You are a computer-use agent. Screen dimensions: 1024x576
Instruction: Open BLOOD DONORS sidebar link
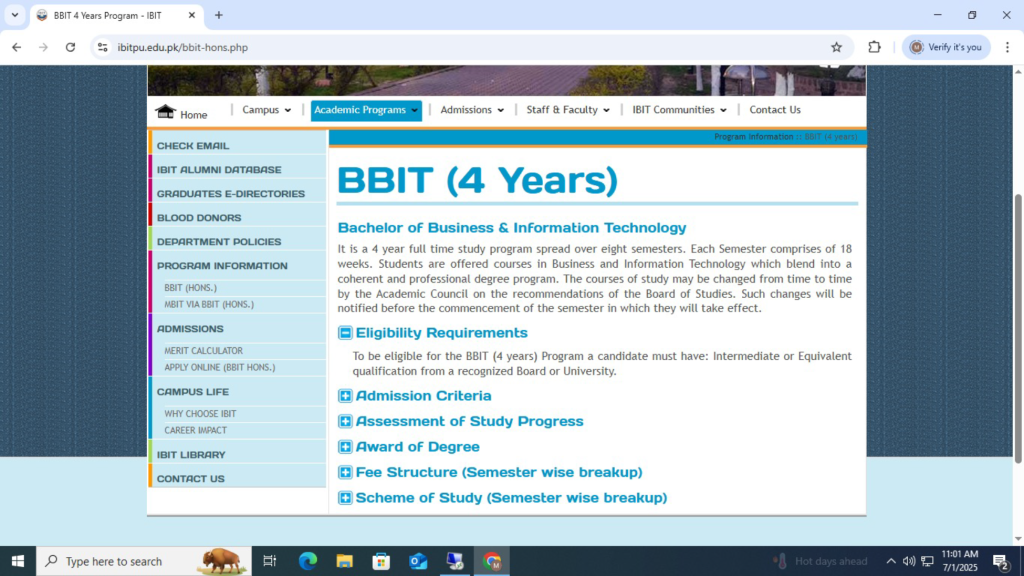click(199, 217)
